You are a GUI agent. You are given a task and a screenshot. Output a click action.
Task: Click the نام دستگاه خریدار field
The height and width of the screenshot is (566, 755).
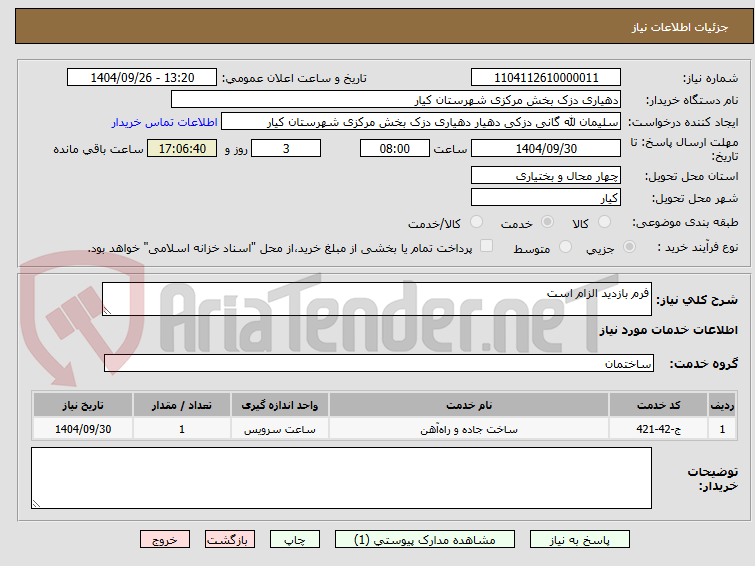396,100
